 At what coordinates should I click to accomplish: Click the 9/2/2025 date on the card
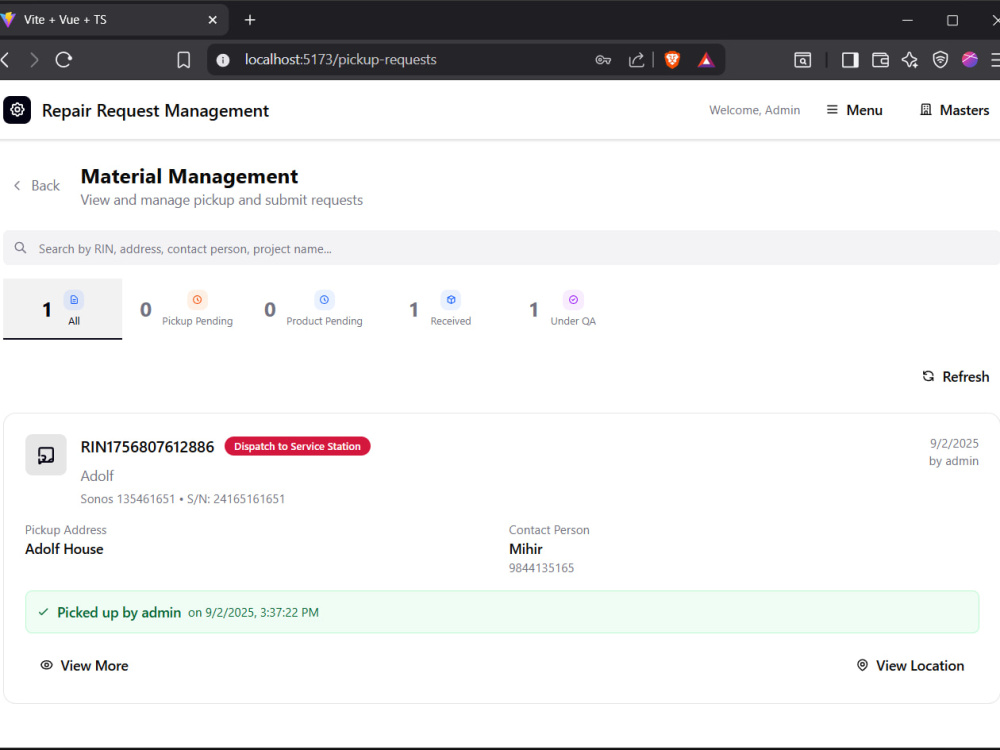tap(954, 443)
